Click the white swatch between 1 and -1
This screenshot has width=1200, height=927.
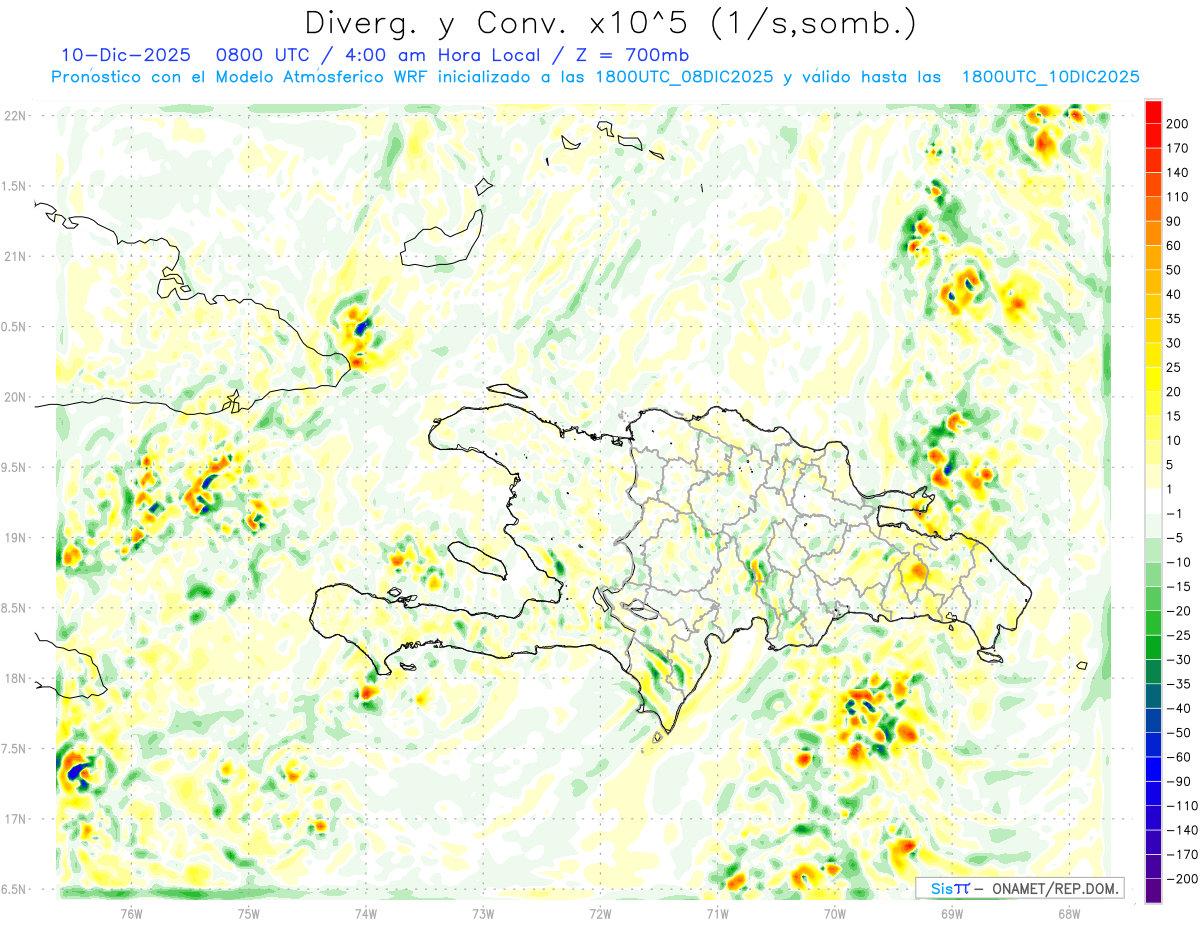click(1153, 501)
